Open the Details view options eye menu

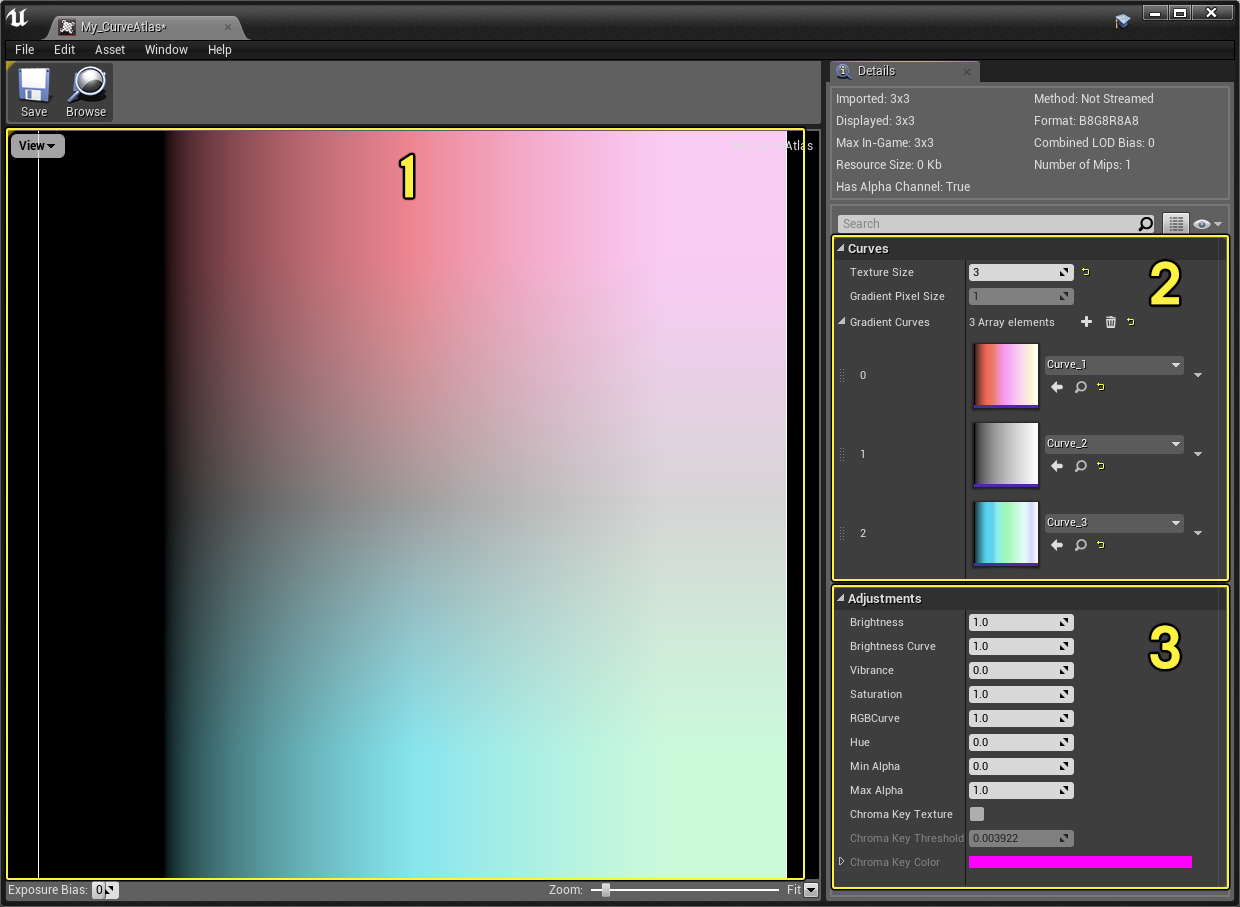pos(1208,224)
